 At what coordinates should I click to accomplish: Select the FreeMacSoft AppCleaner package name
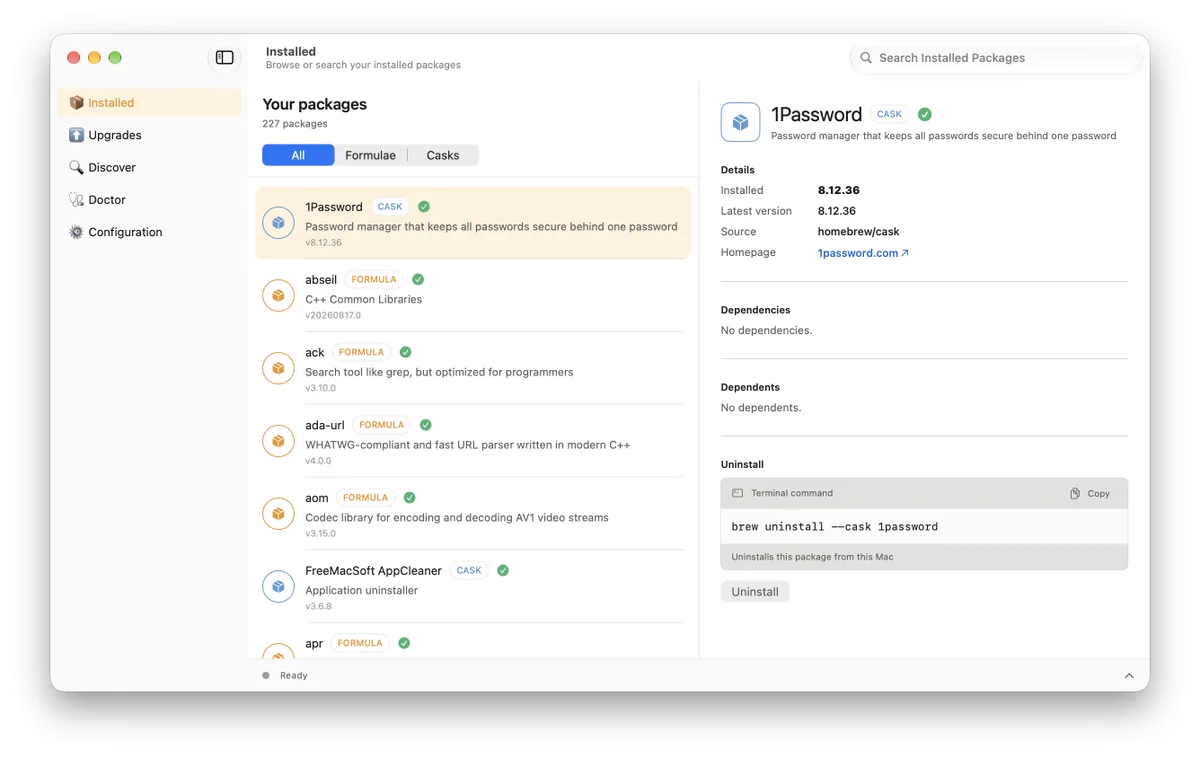point(373,571)
